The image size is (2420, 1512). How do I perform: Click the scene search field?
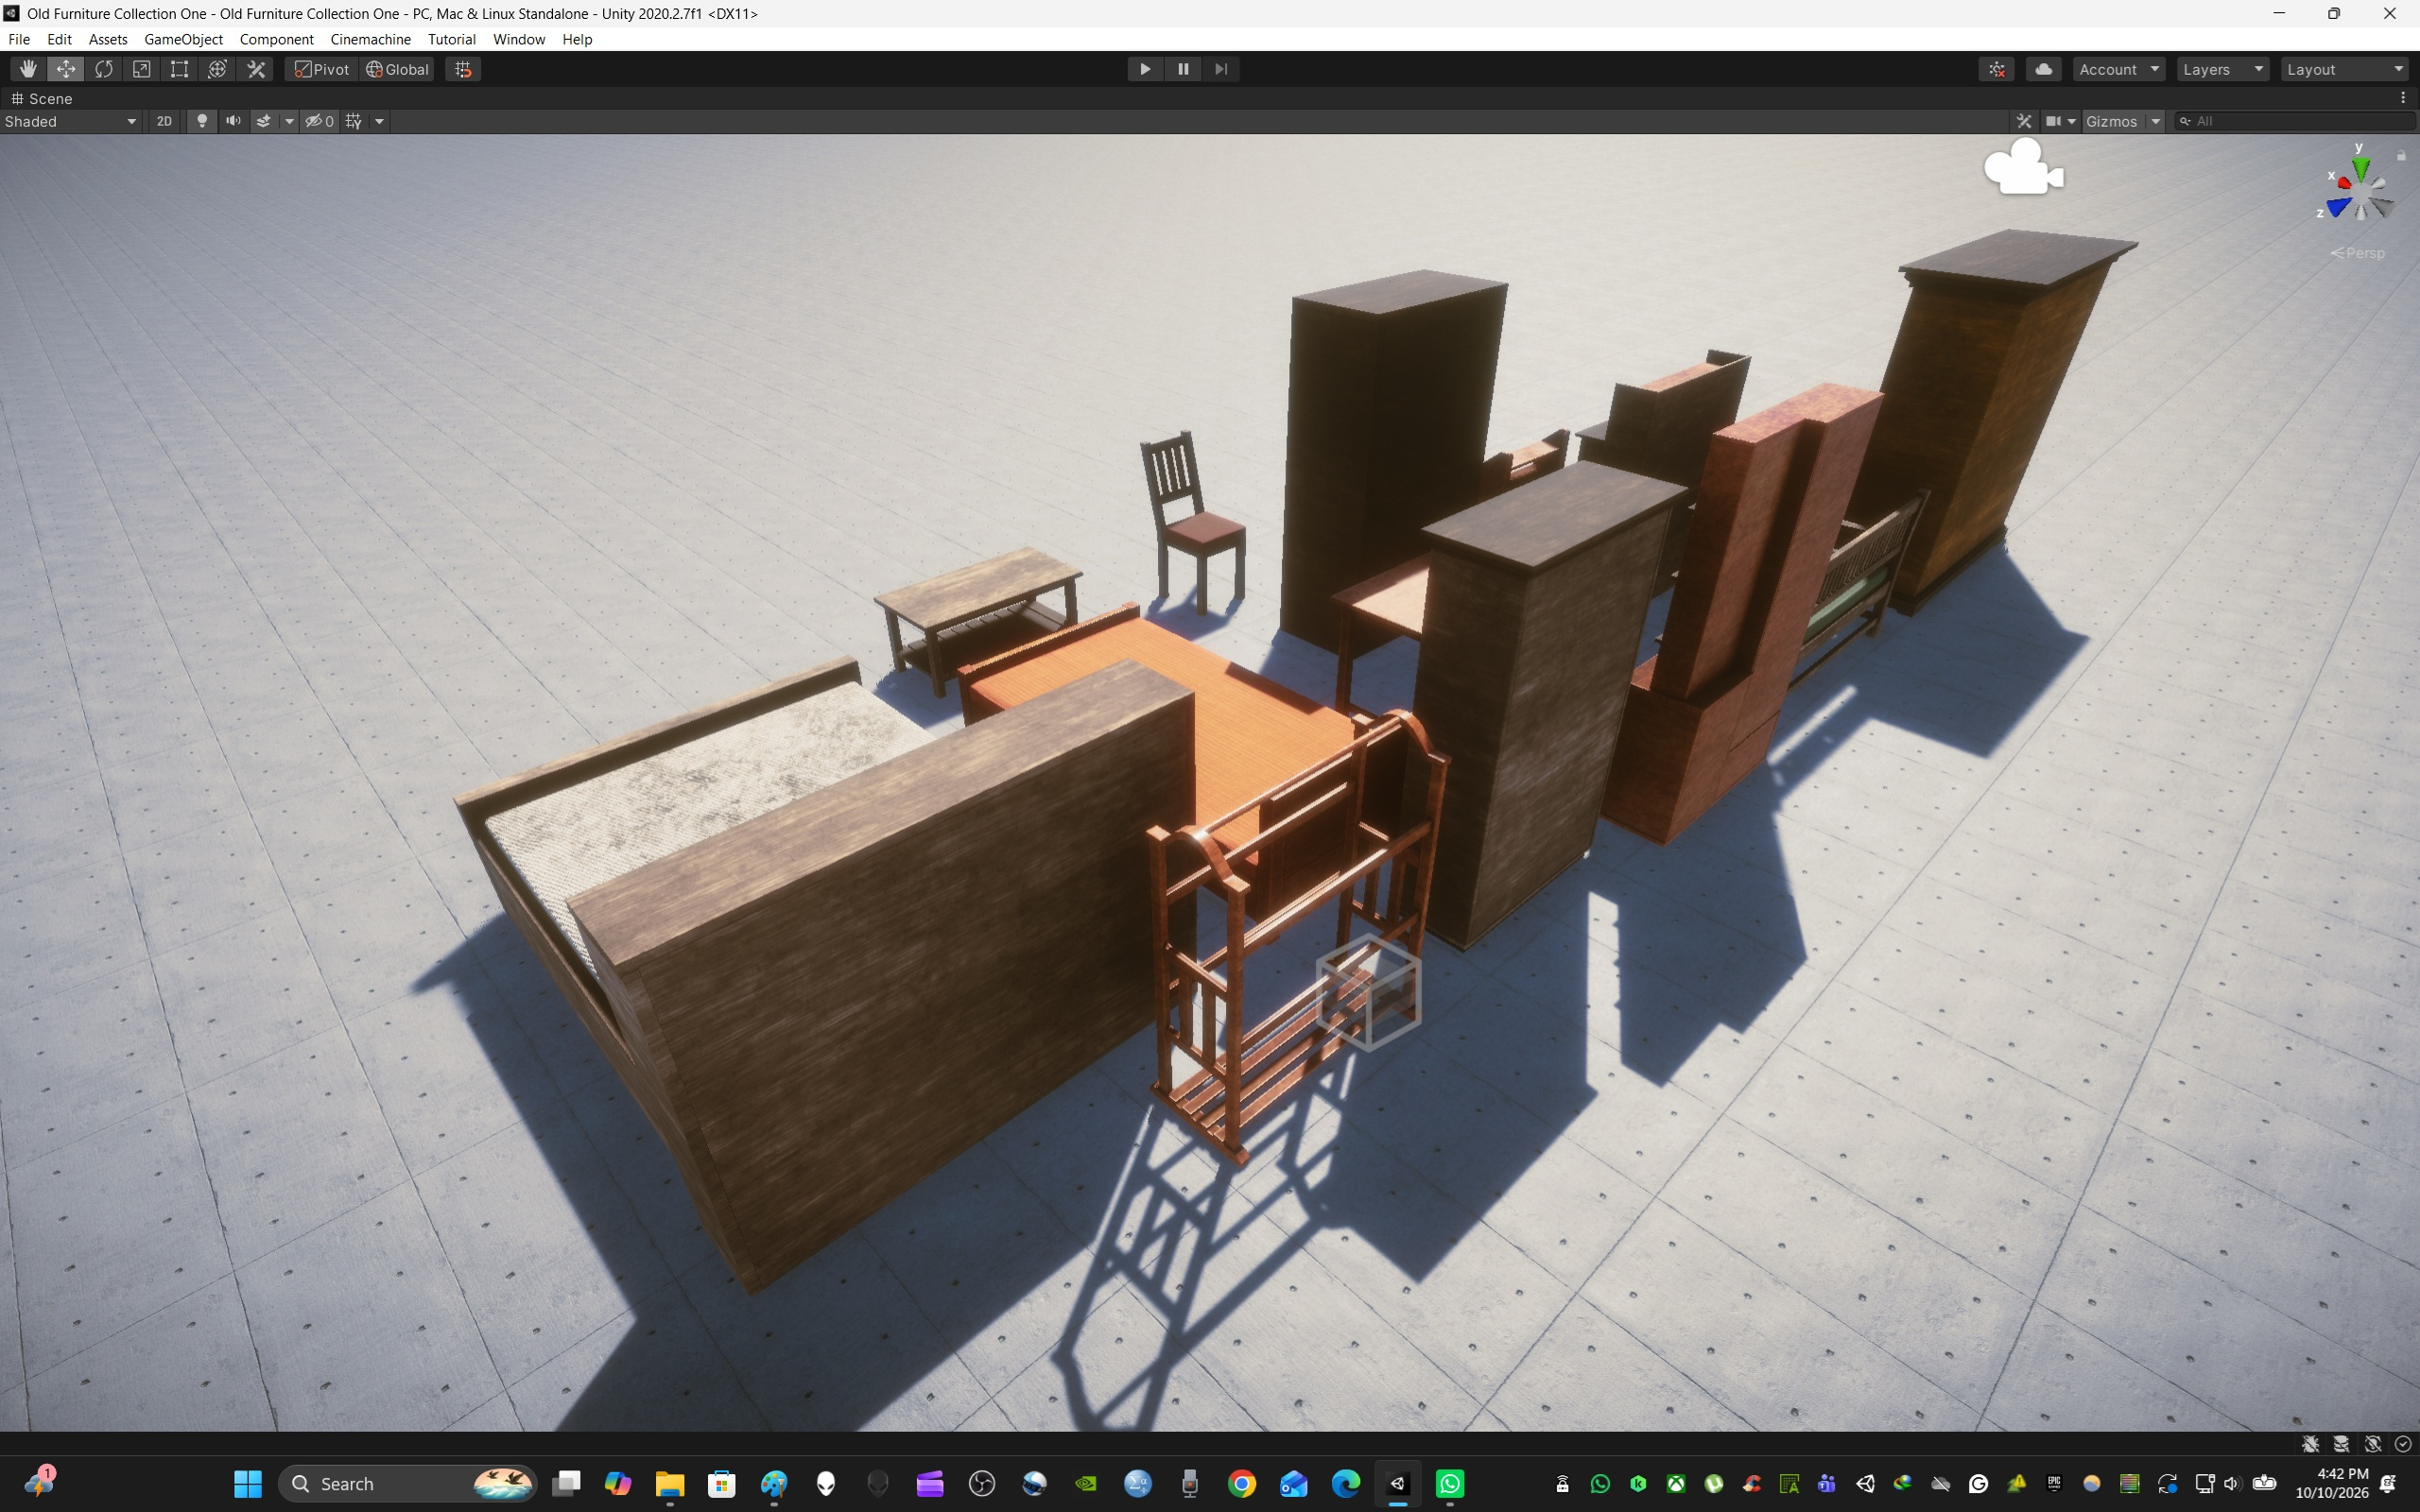[2295, 121]
